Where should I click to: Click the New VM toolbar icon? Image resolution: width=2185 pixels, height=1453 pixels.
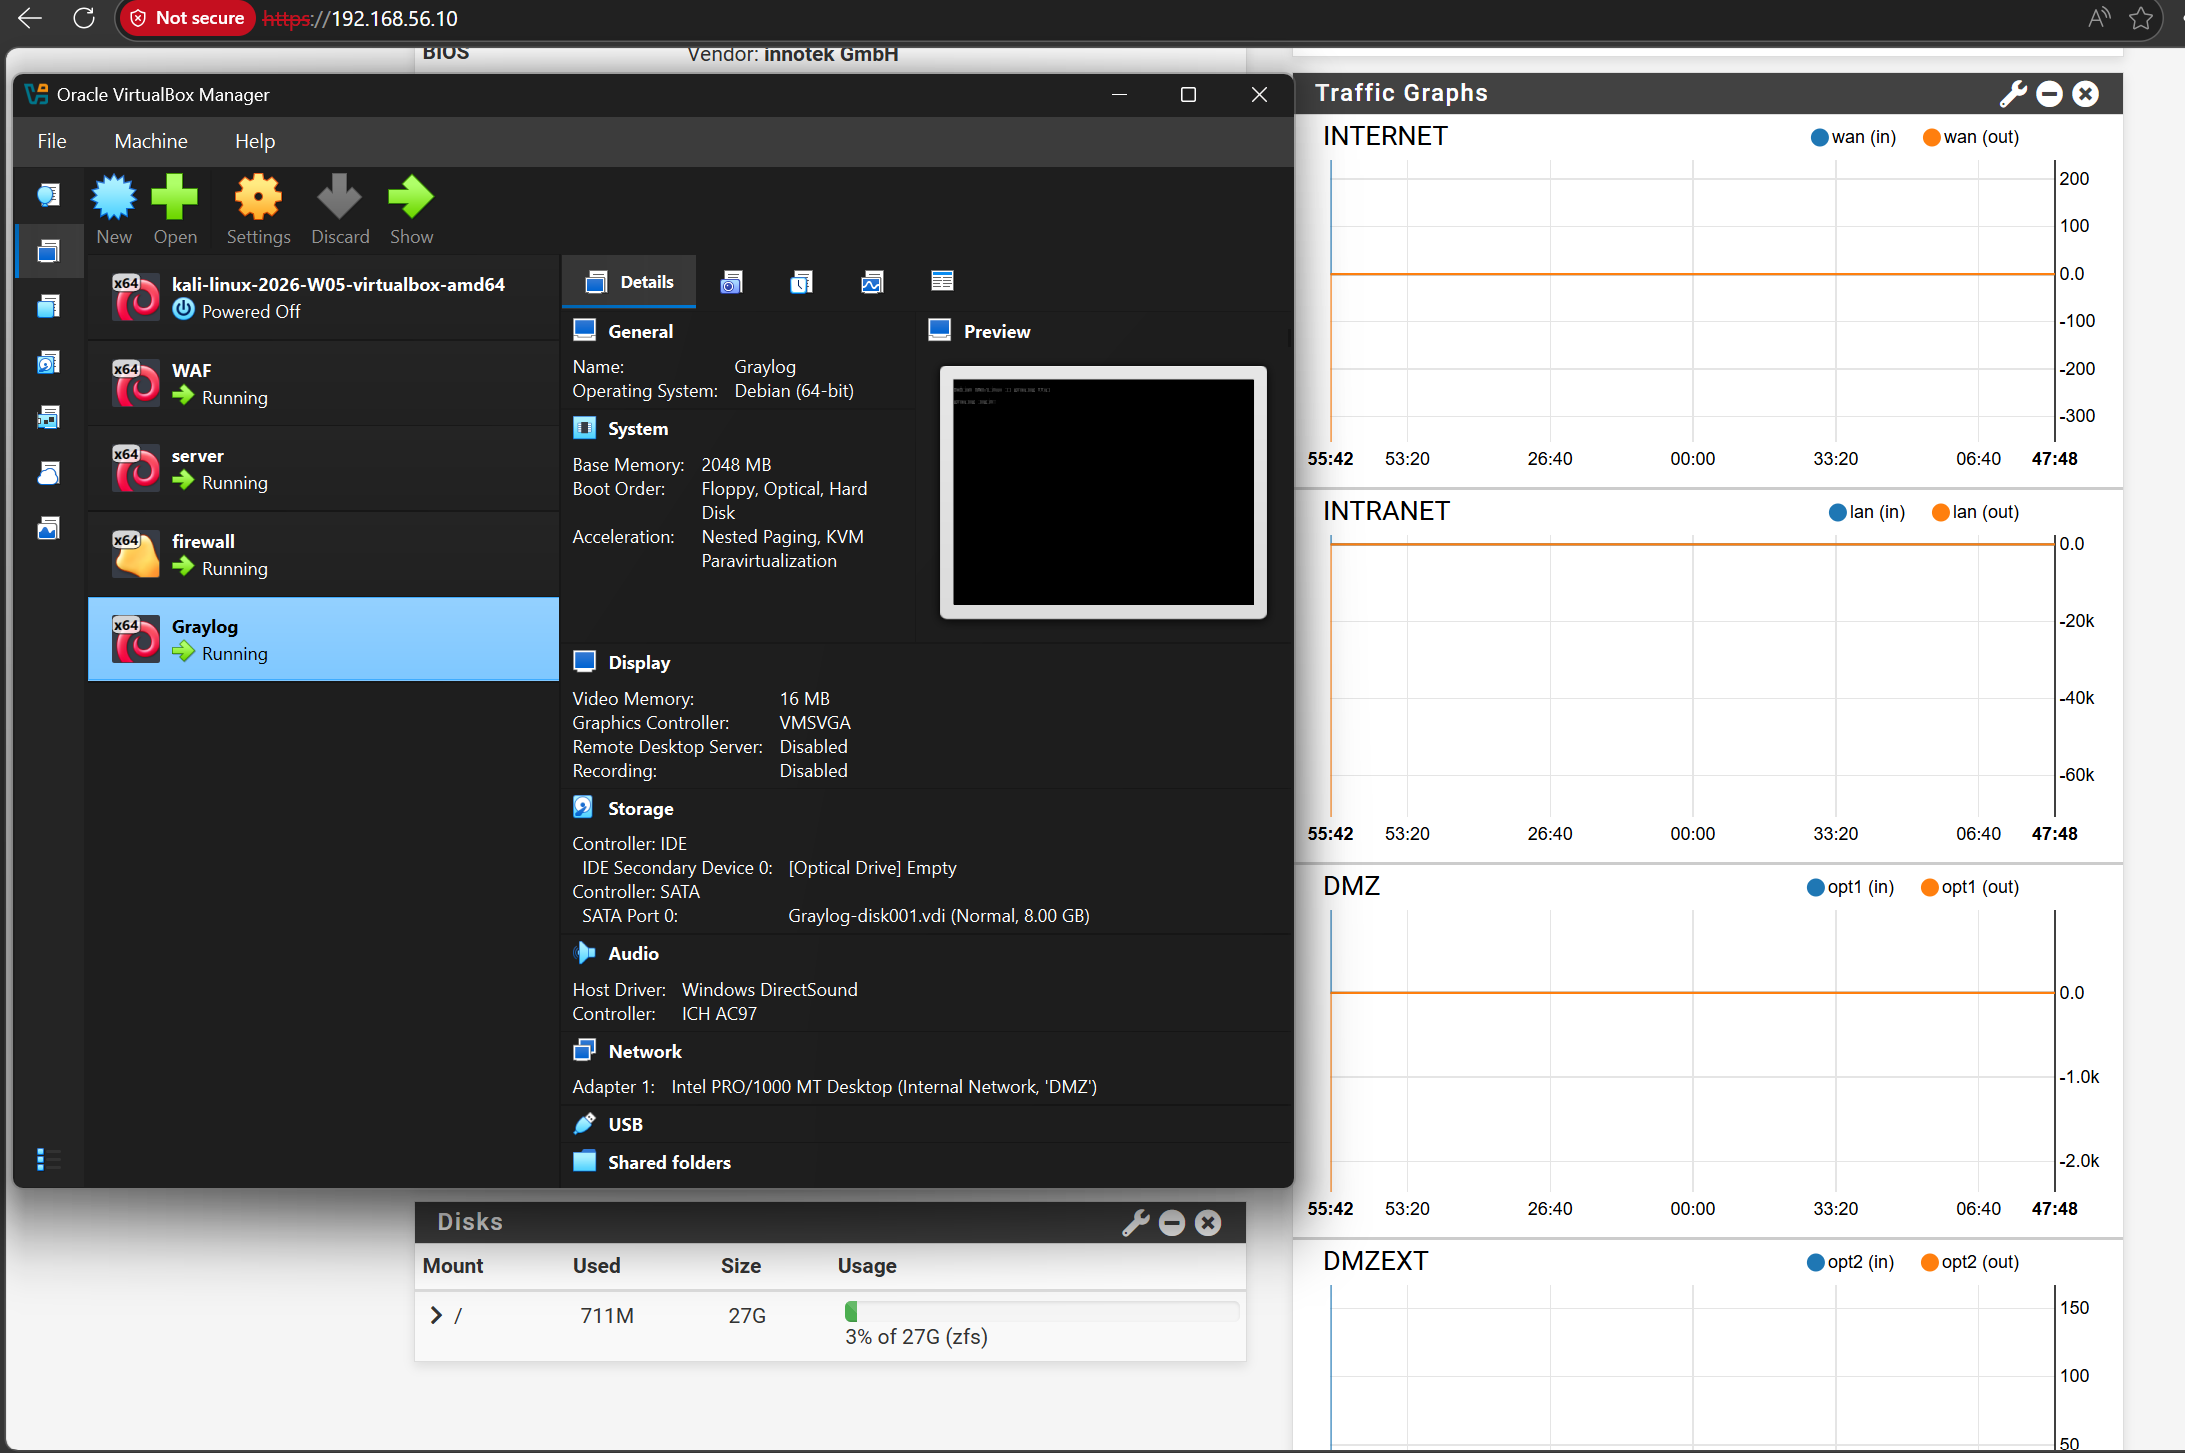(114, 199)
